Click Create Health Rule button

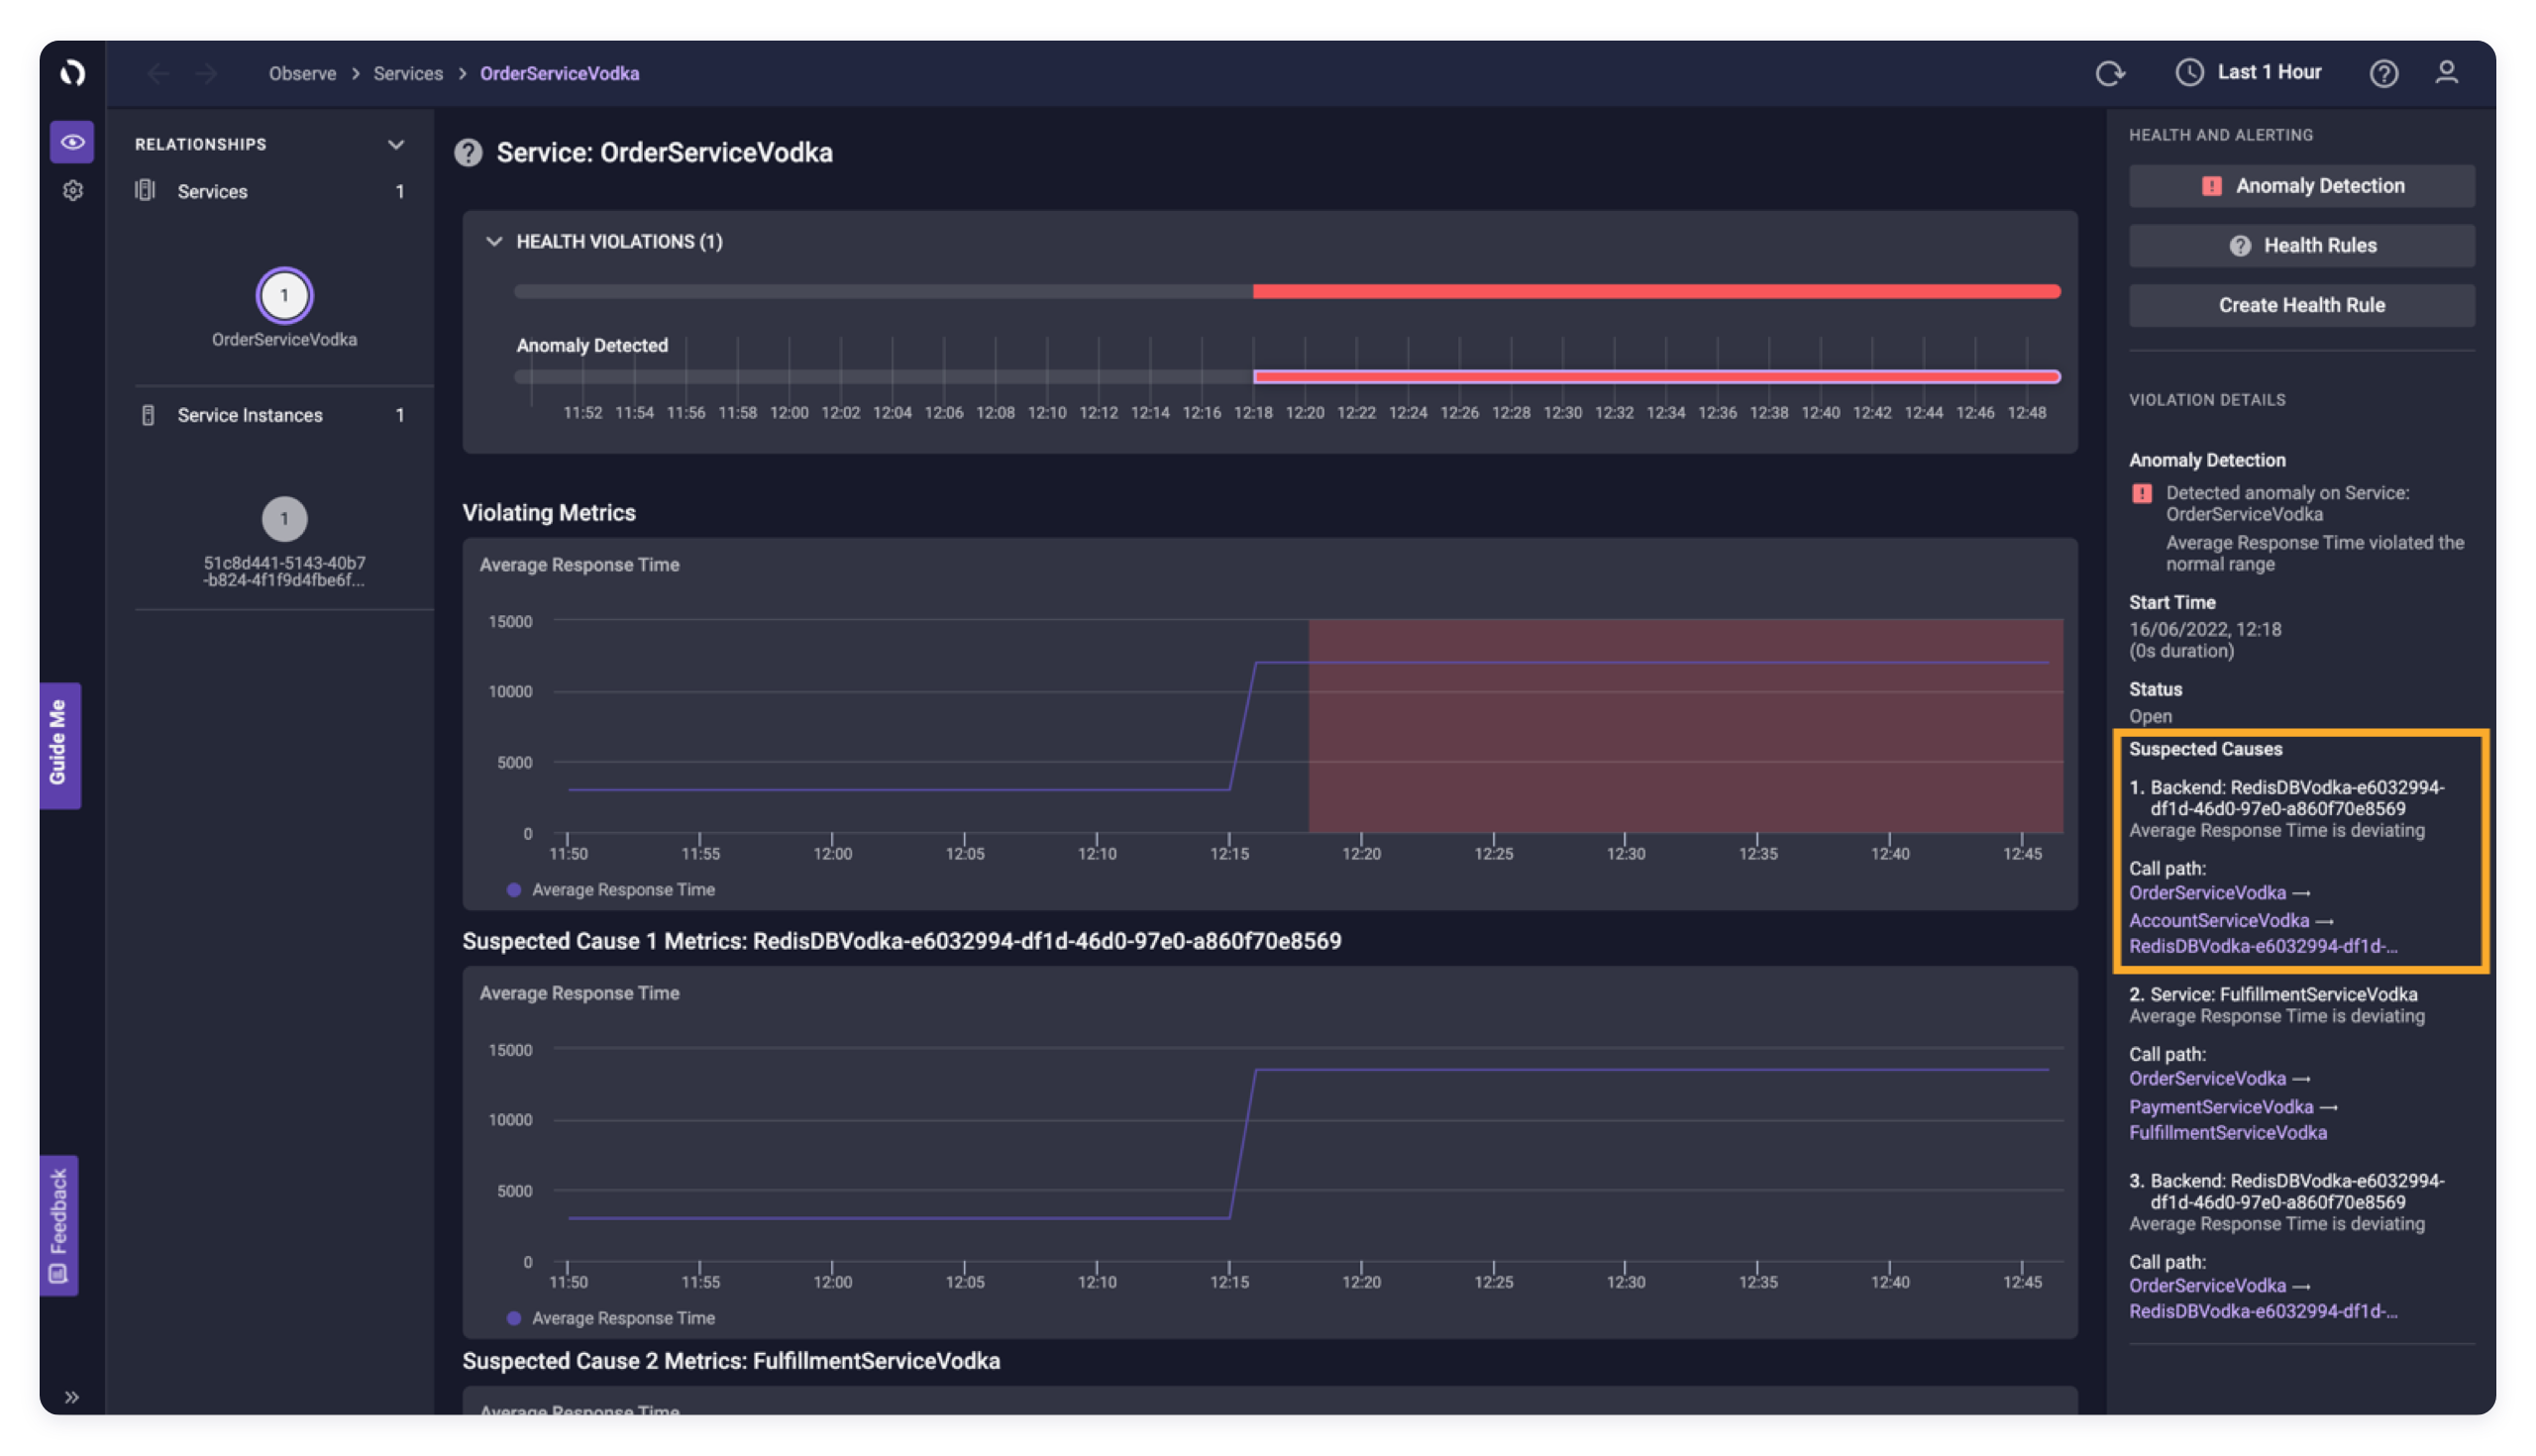pyautogui.click(x=2301, y=305)
